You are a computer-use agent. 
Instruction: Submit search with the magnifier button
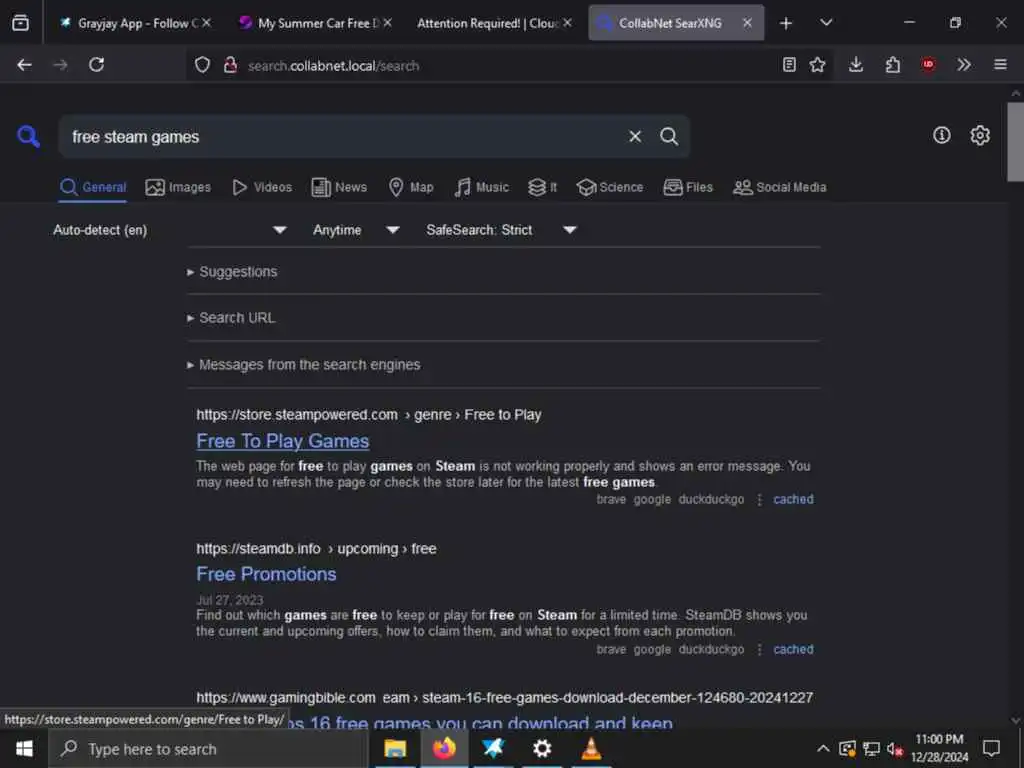[669, 136]
